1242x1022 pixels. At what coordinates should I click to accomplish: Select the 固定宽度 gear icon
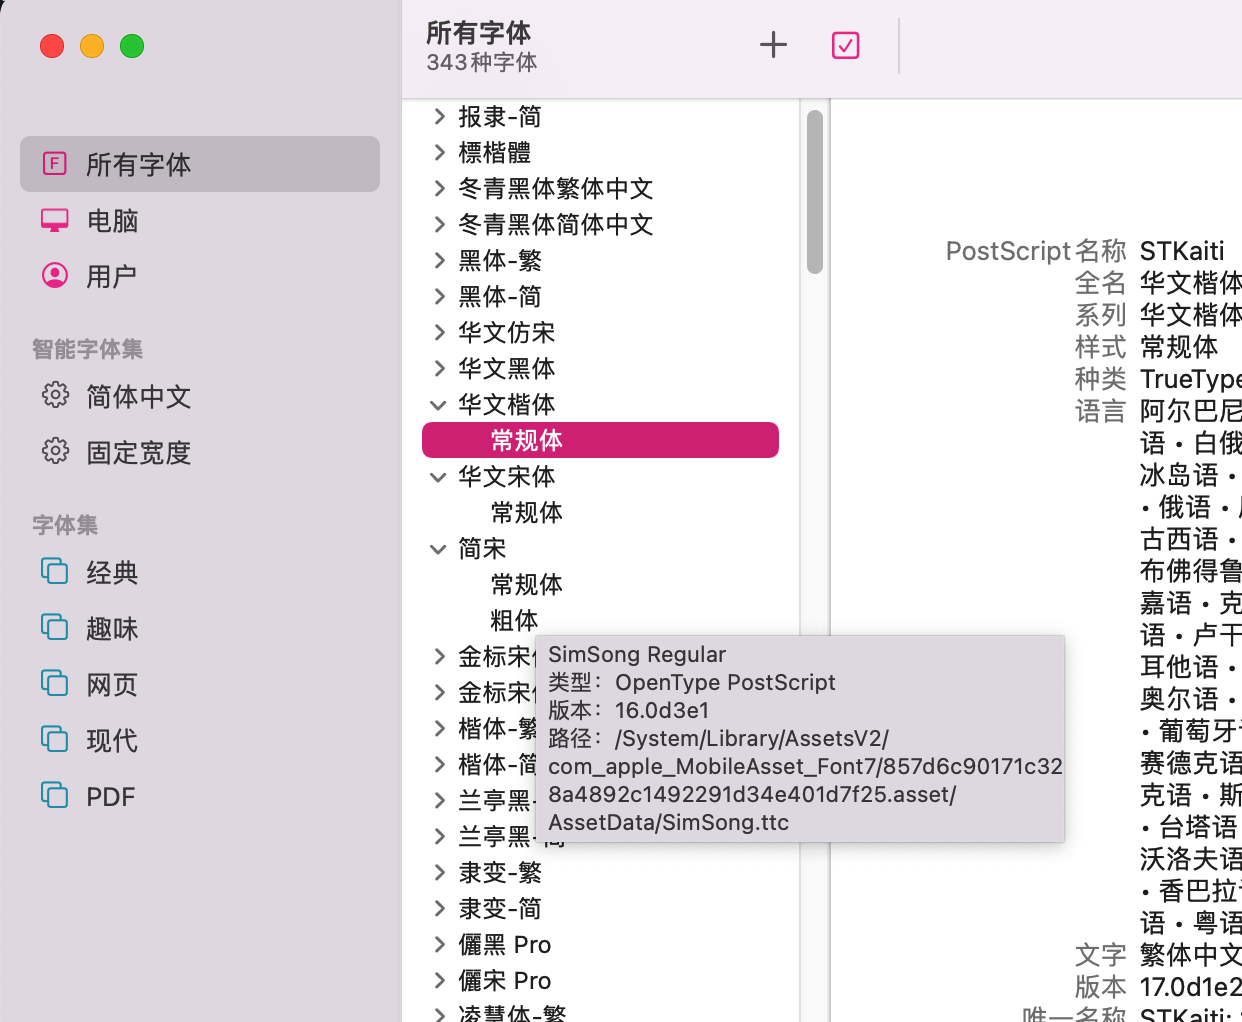[55, 452]
